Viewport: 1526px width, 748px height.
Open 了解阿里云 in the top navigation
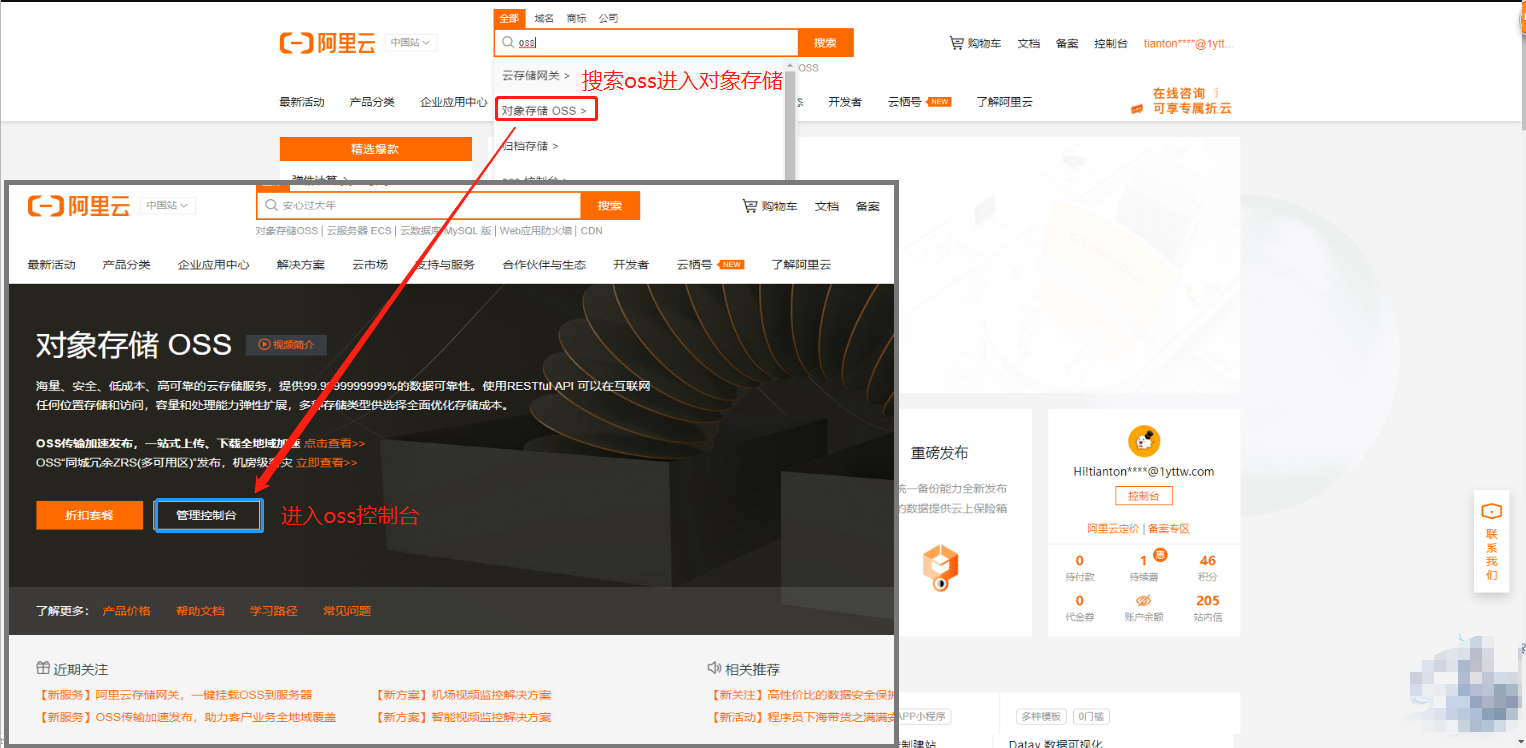[1004, 102]
